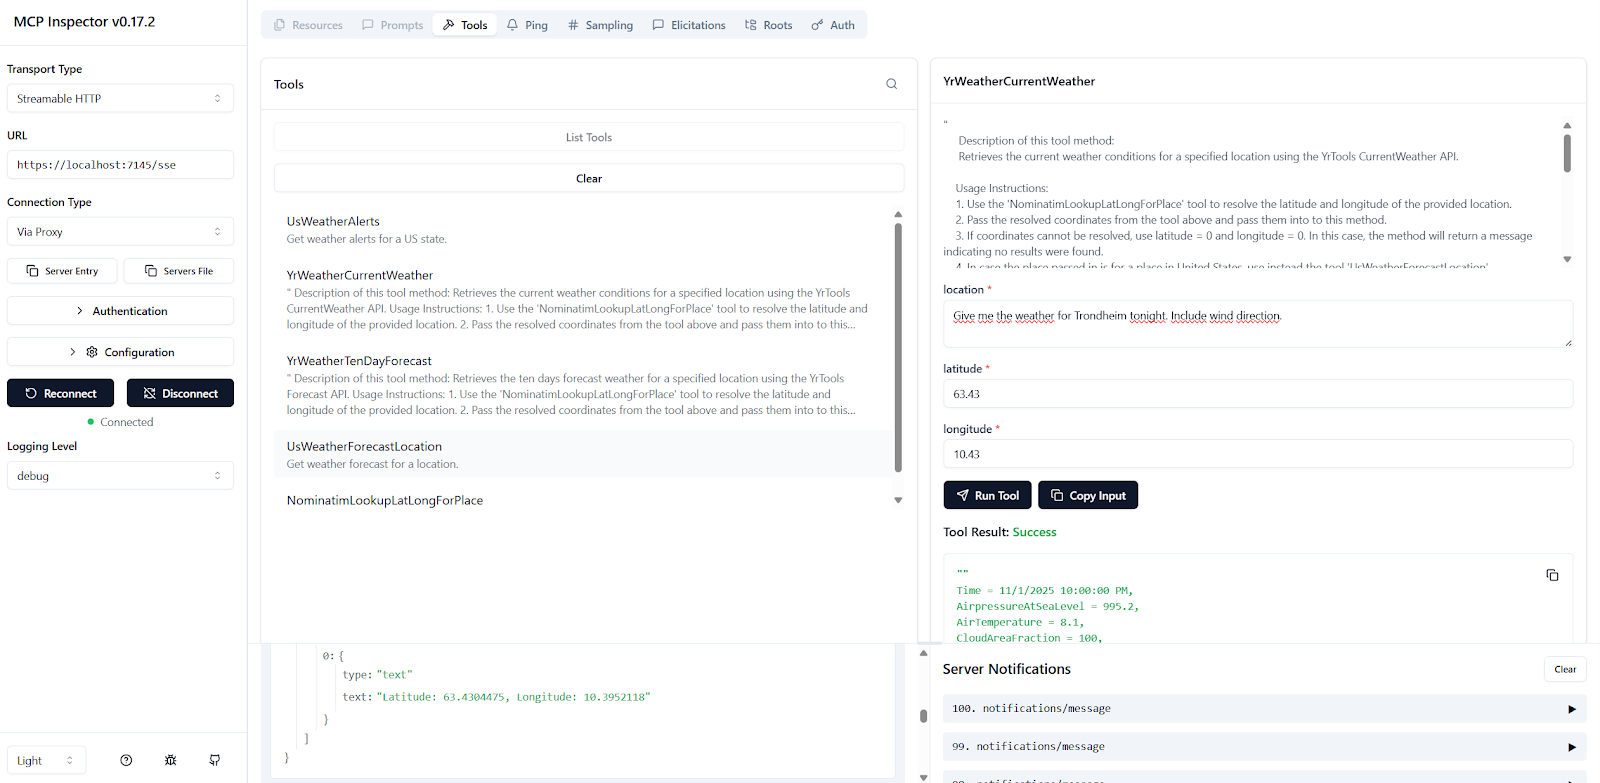Click the Server Entry button
Image resolution: width=1600 pixels, height=783 pixels.
(x=62, y=271)
